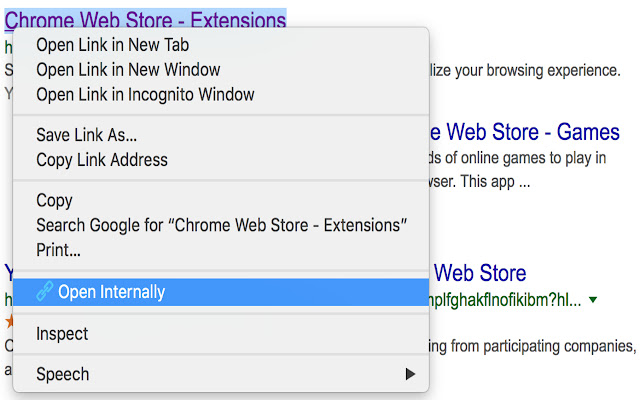The width and height of the screenshot is (640, 400).
Task: Choose Save Link As… from the context menu
Action: tap(86, 135)
